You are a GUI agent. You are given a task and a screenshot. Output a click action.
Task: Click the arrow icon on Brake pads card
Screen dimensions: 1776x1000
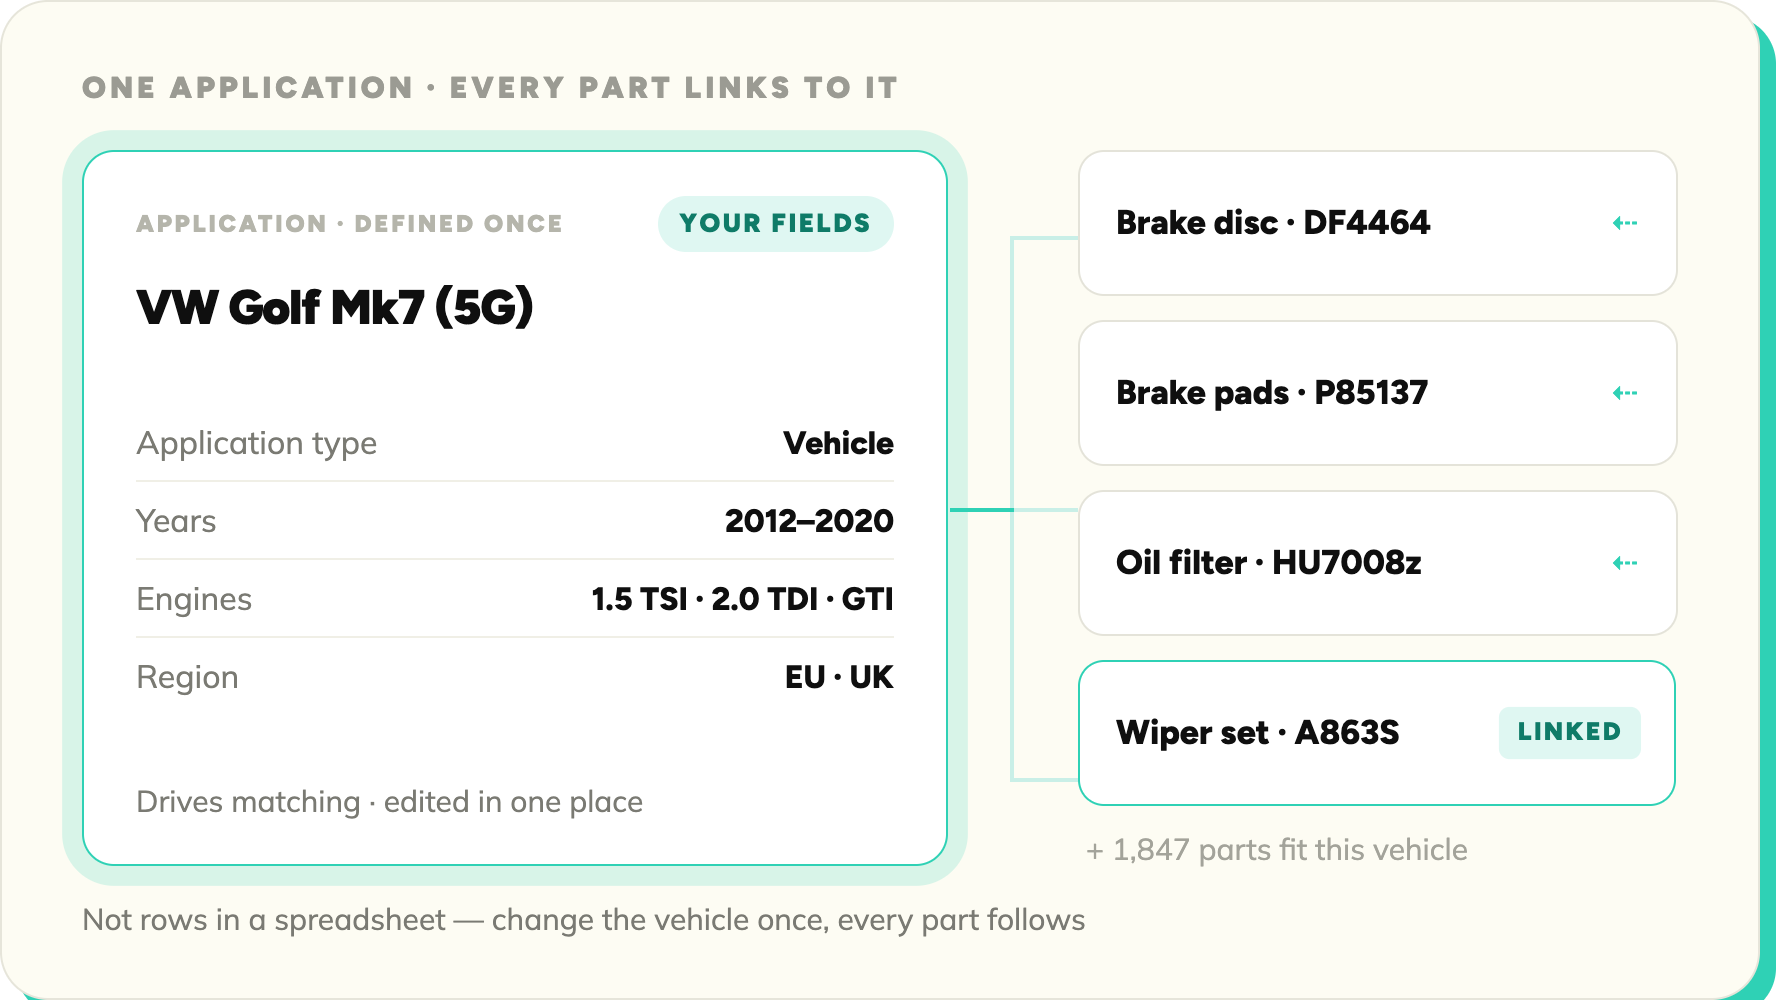pyautogui.click(x=1625, y=393)
